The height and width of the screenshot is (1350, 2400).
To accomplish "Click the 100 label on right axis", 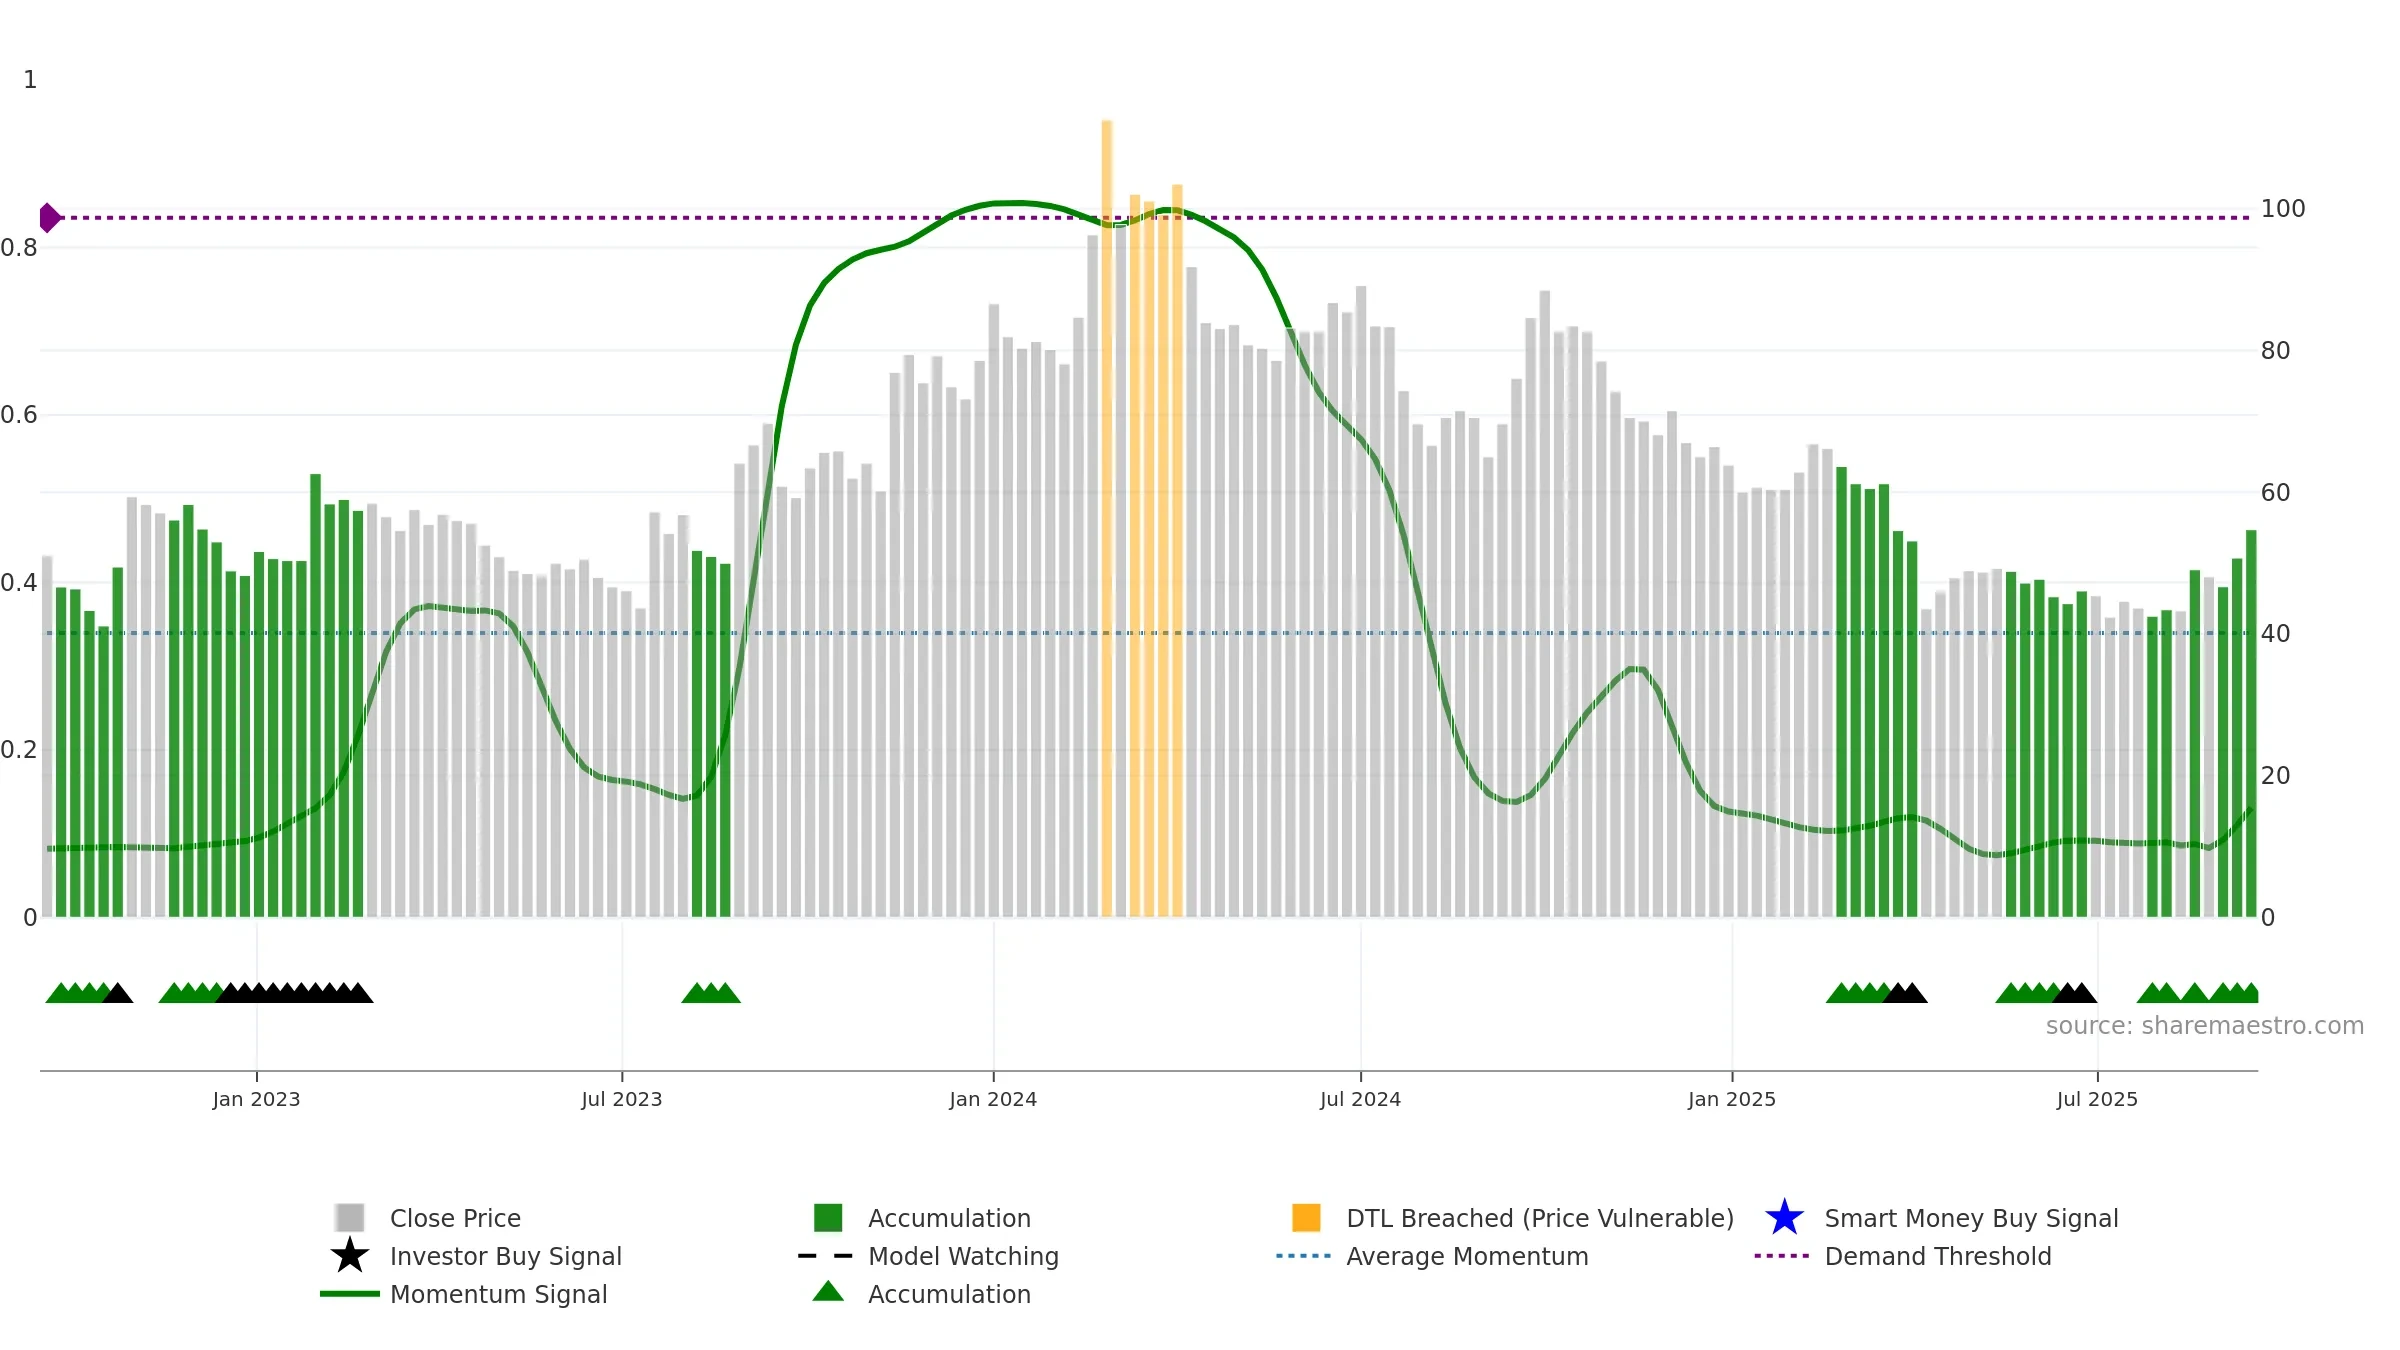I will point(2283,209).
